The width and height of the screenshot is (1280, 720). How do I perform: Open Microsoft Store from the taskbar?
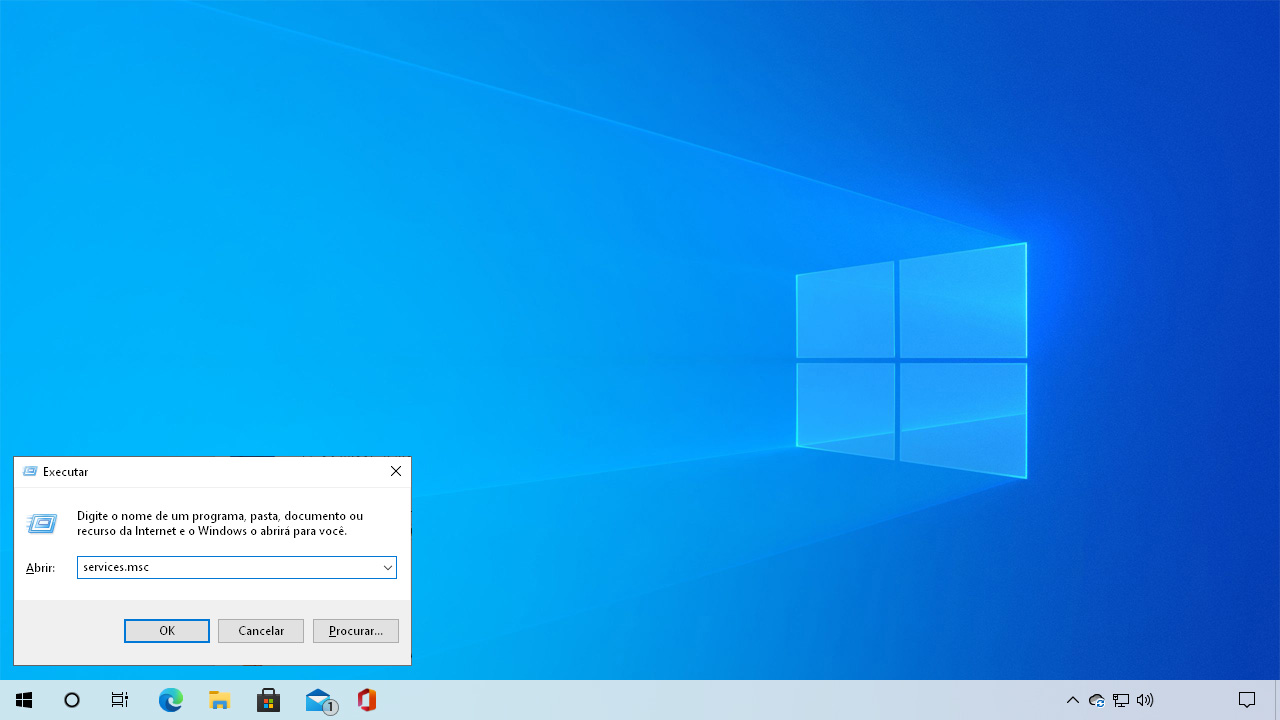[x=268, y=700]
